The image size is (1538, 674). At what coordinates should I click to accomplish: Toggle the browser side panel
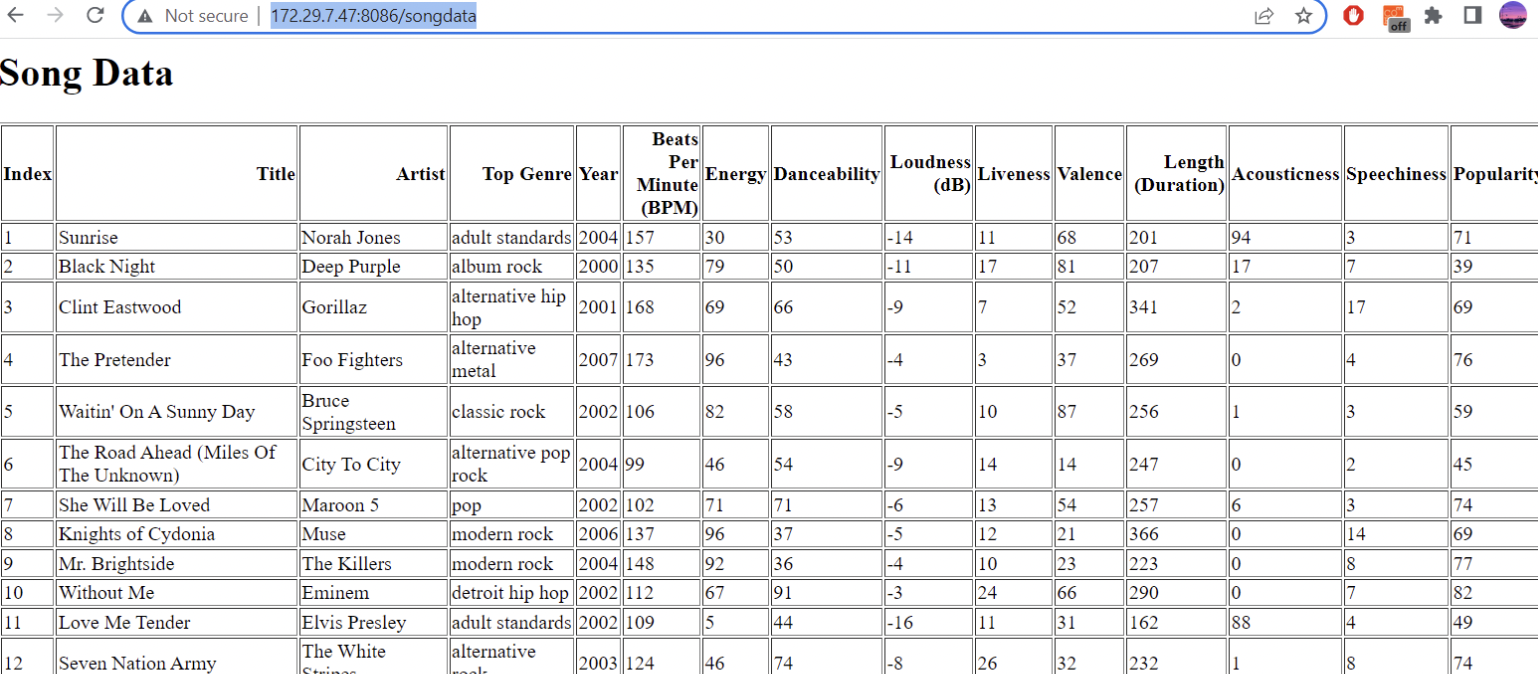point(1472,15)
